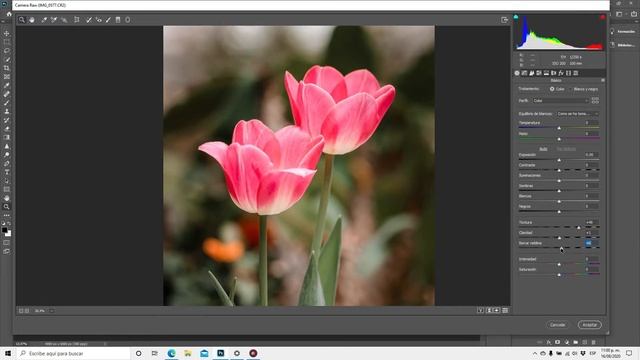Select the Camera Raw Hand tool

click(x=32, y=20)
